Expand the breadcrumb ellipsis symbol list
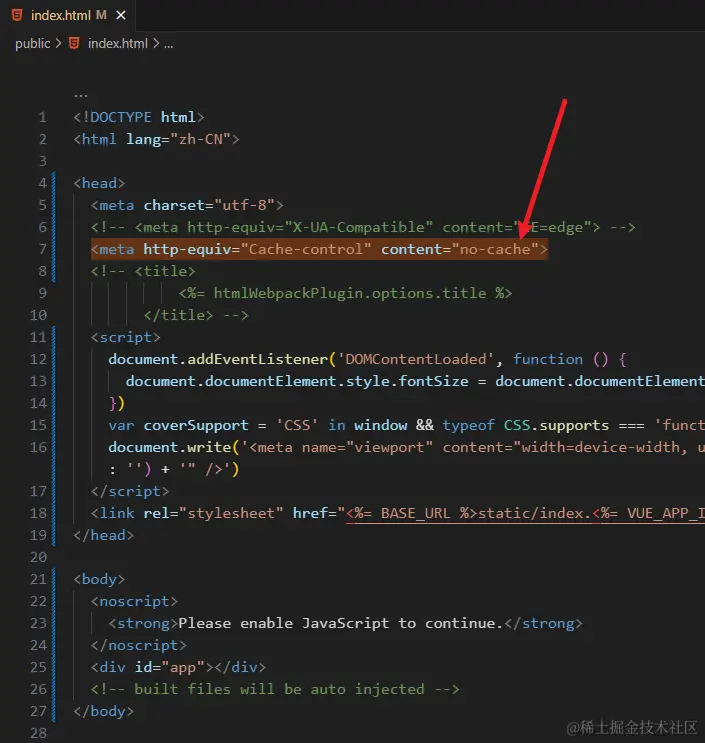 [x=169, y=45]
